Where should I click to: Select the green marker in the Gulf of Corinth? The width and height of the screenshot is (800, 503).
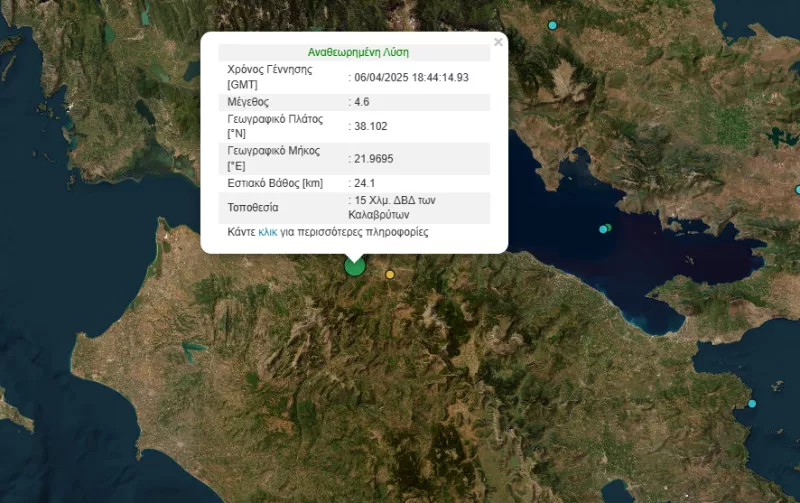pos(608,227)
